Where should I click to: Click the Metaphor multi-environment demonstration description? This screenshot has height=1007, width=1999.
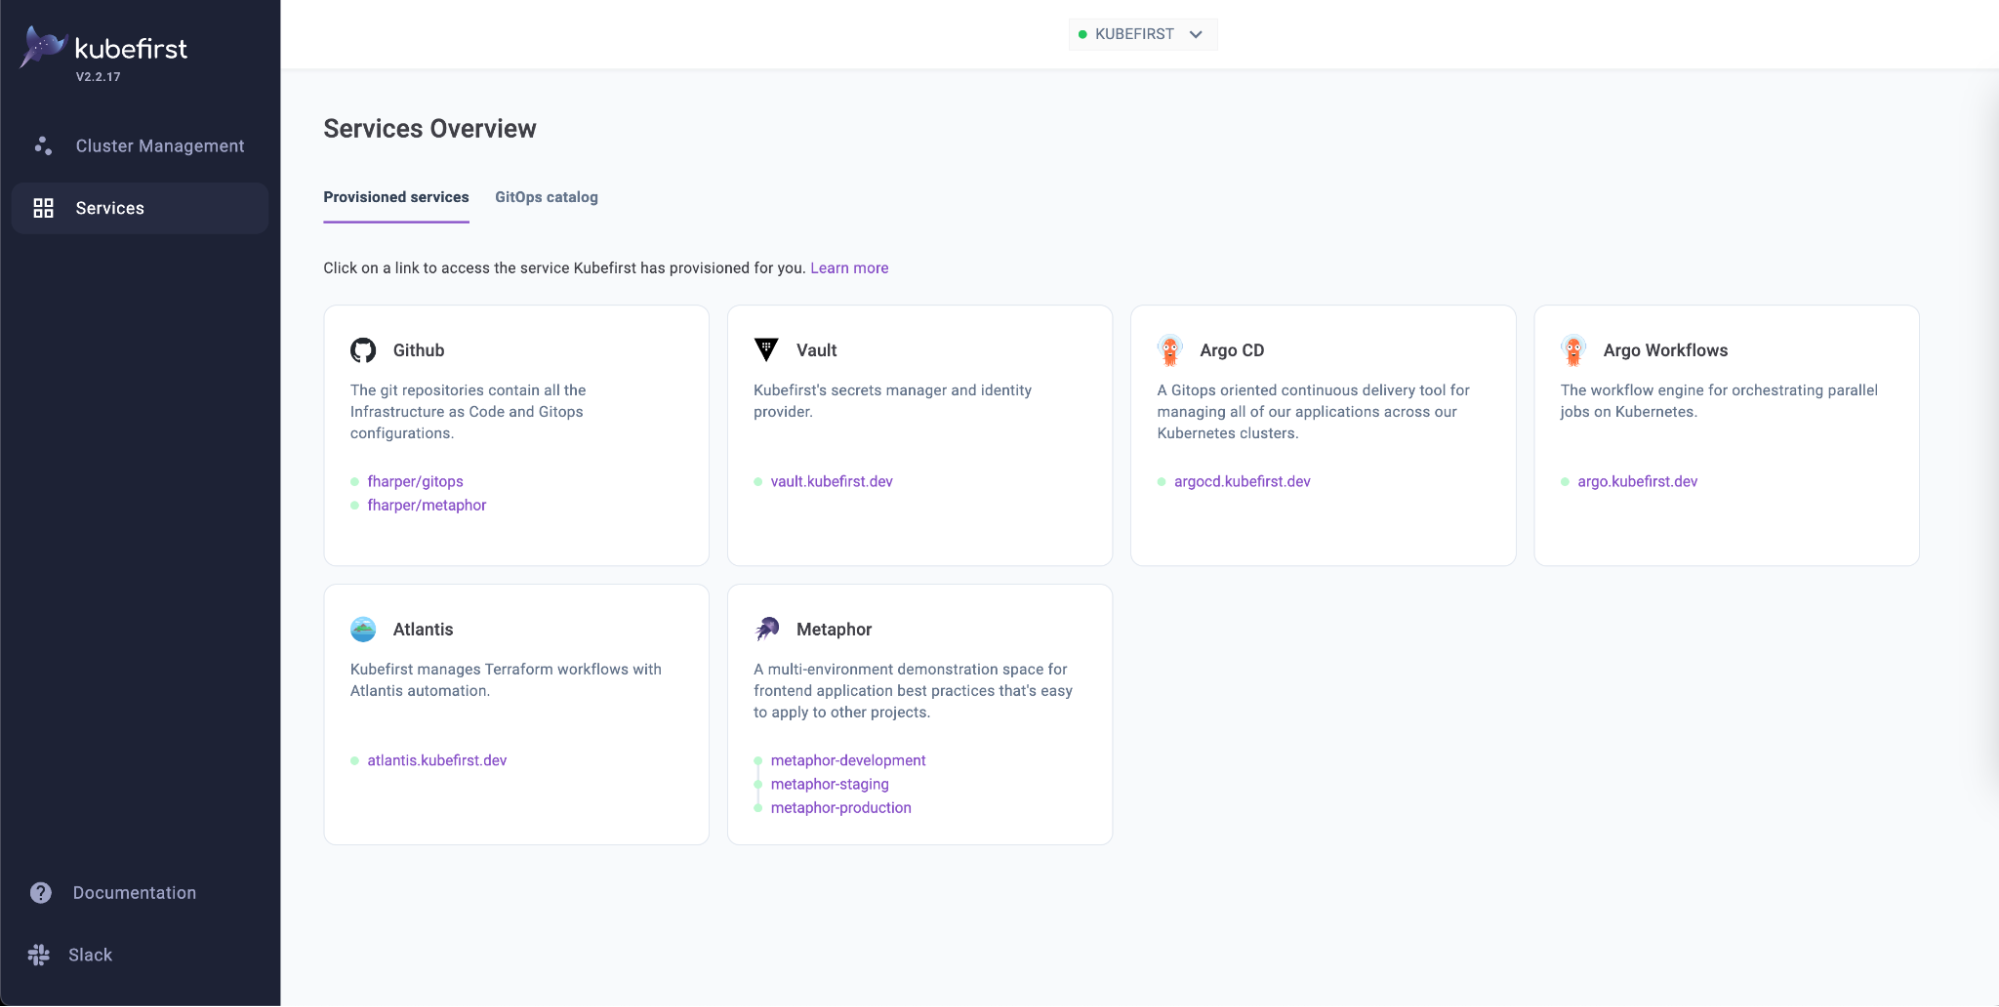click(913, 691)
